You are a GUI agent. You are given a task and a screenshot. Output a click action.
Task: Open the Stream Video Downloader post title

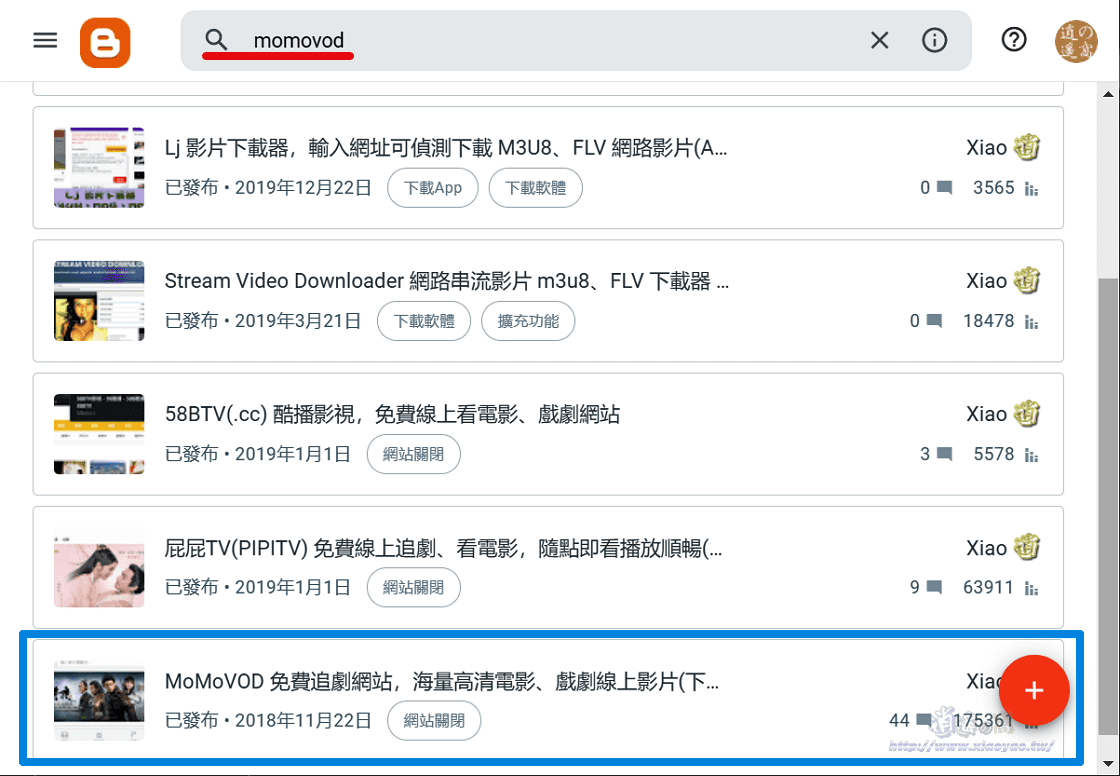(446, 282)
